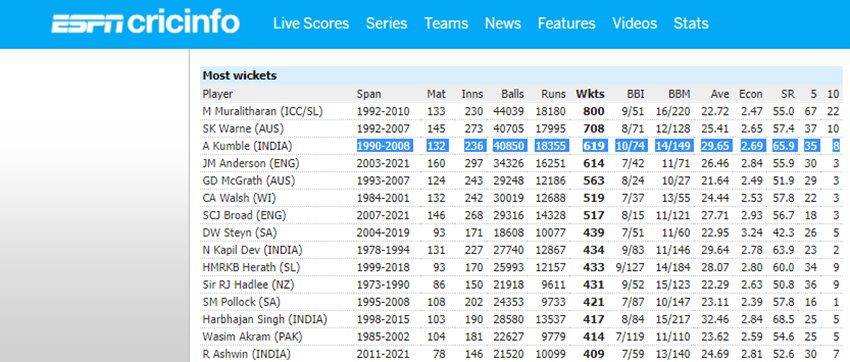Open Sir RJ Hadlee (NZ) player link
Viewport: 850px width, 362px height.
tap(247, 285)
